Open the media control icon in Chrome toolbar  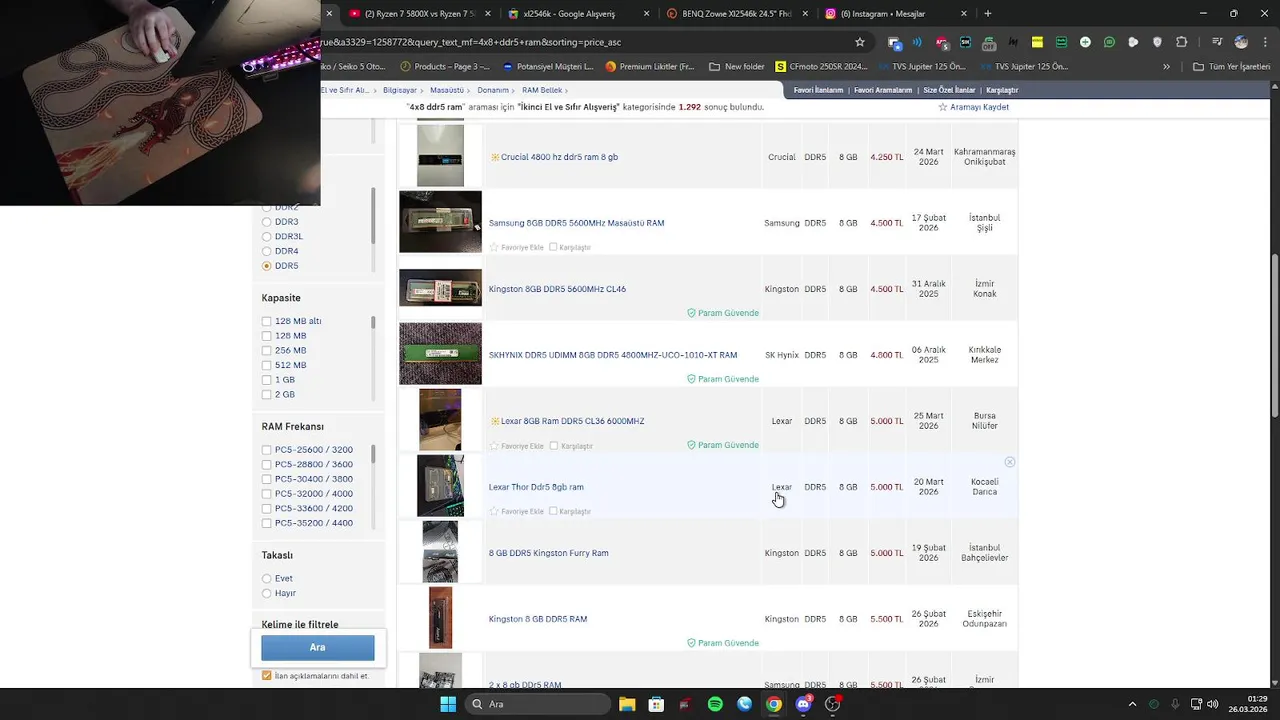coord(1217,42)
